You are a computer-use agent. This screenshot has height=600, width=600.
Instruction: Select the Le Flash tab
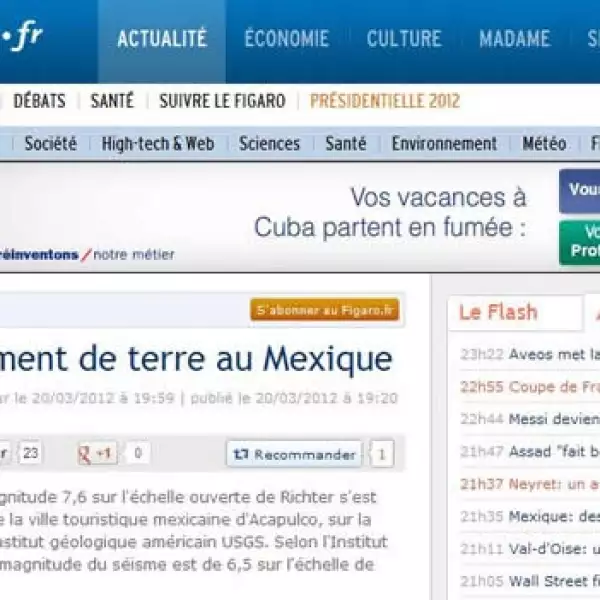coord(515,312)
